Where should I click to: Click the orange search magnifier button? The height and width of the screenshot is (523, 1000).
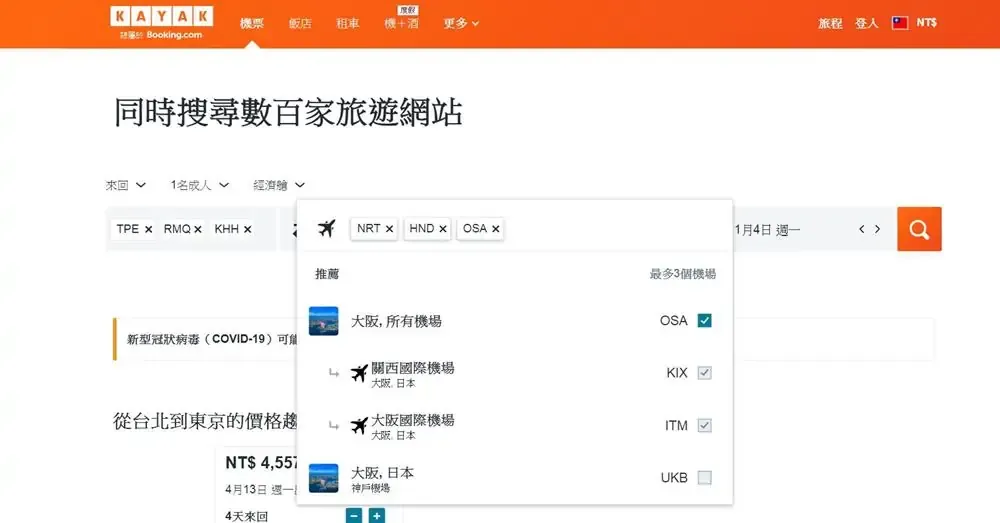coord(919,229)
